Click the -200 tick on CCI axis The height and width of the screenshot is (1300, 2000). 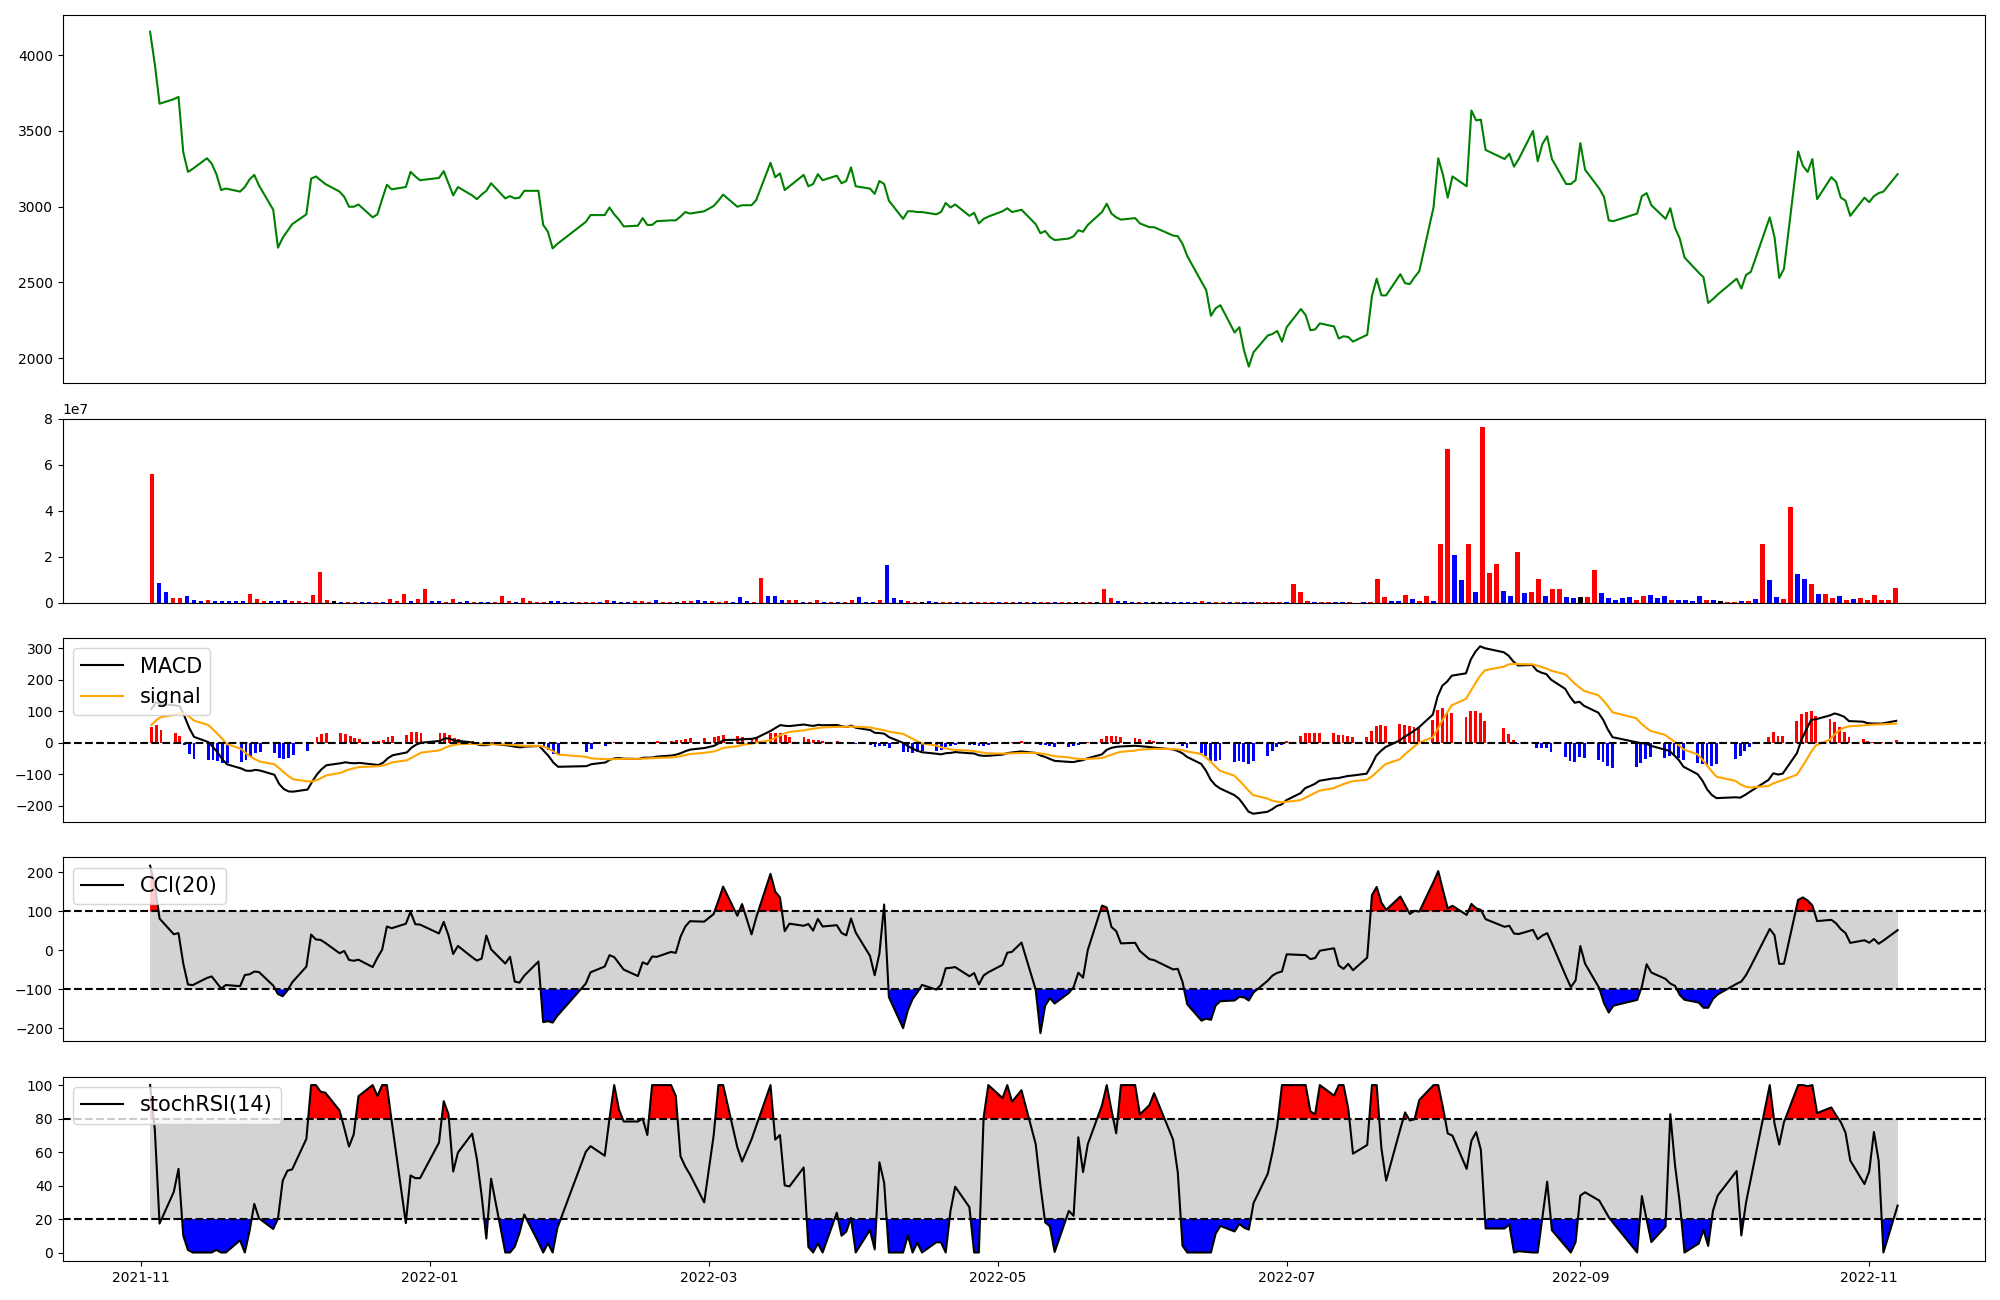click(x=36, y=1028)
